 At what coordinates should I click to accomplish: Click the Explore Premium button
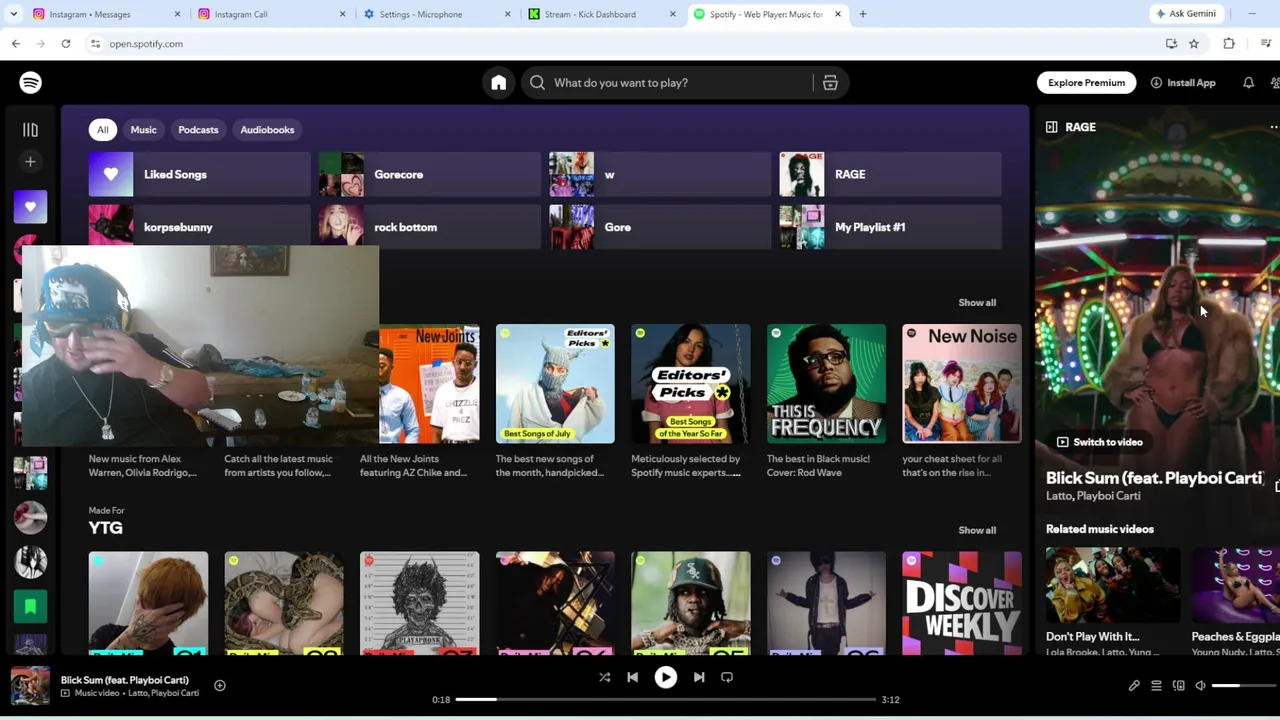[x=1086, y=83]
